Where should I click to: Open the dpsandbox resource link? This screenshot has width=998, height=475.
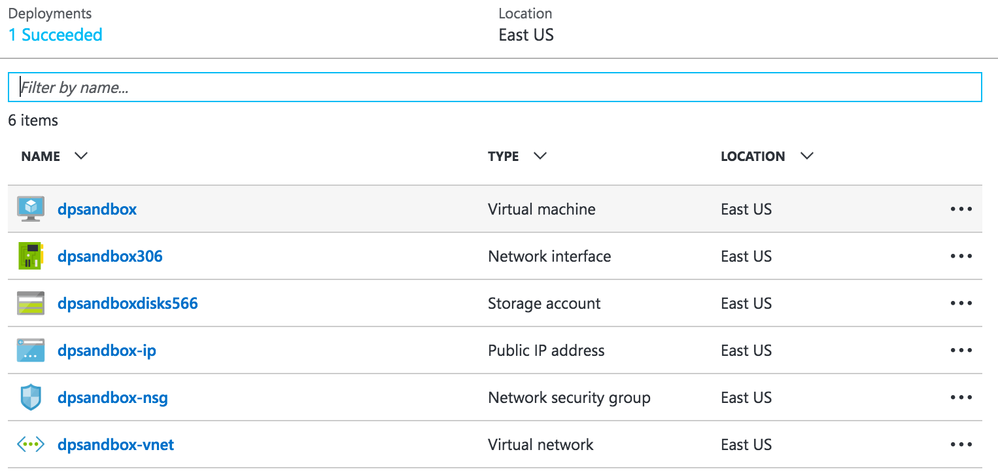click(x=97, y=209)
